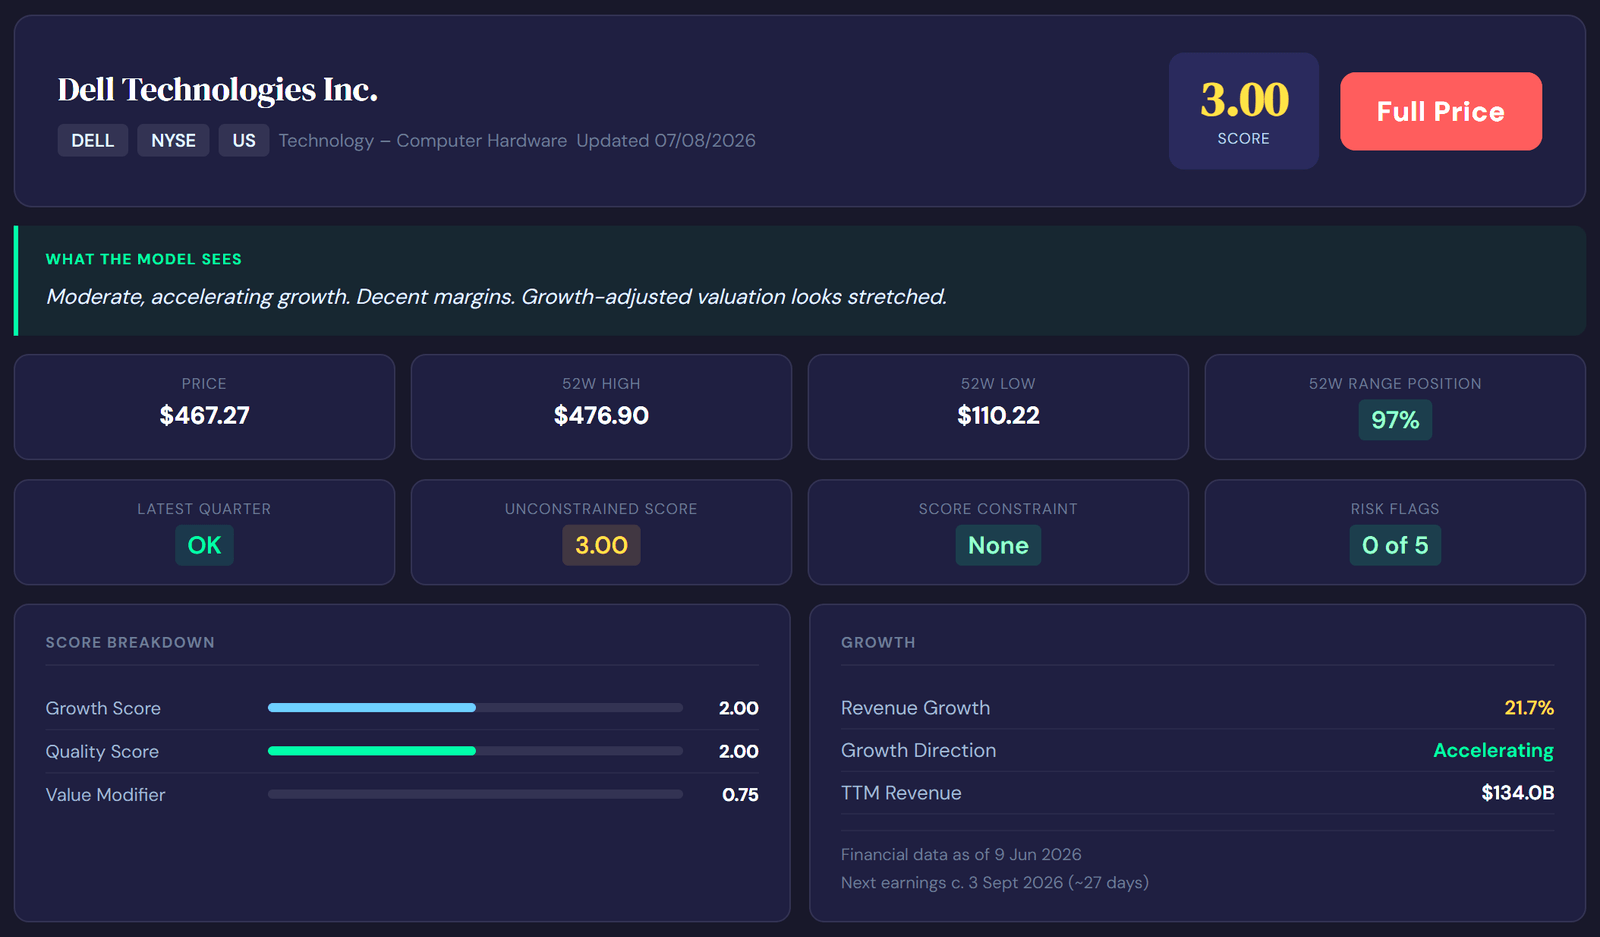Click the 0.75 value modifier number
This screenshot has width=1600, height=937.
[740, 795]
